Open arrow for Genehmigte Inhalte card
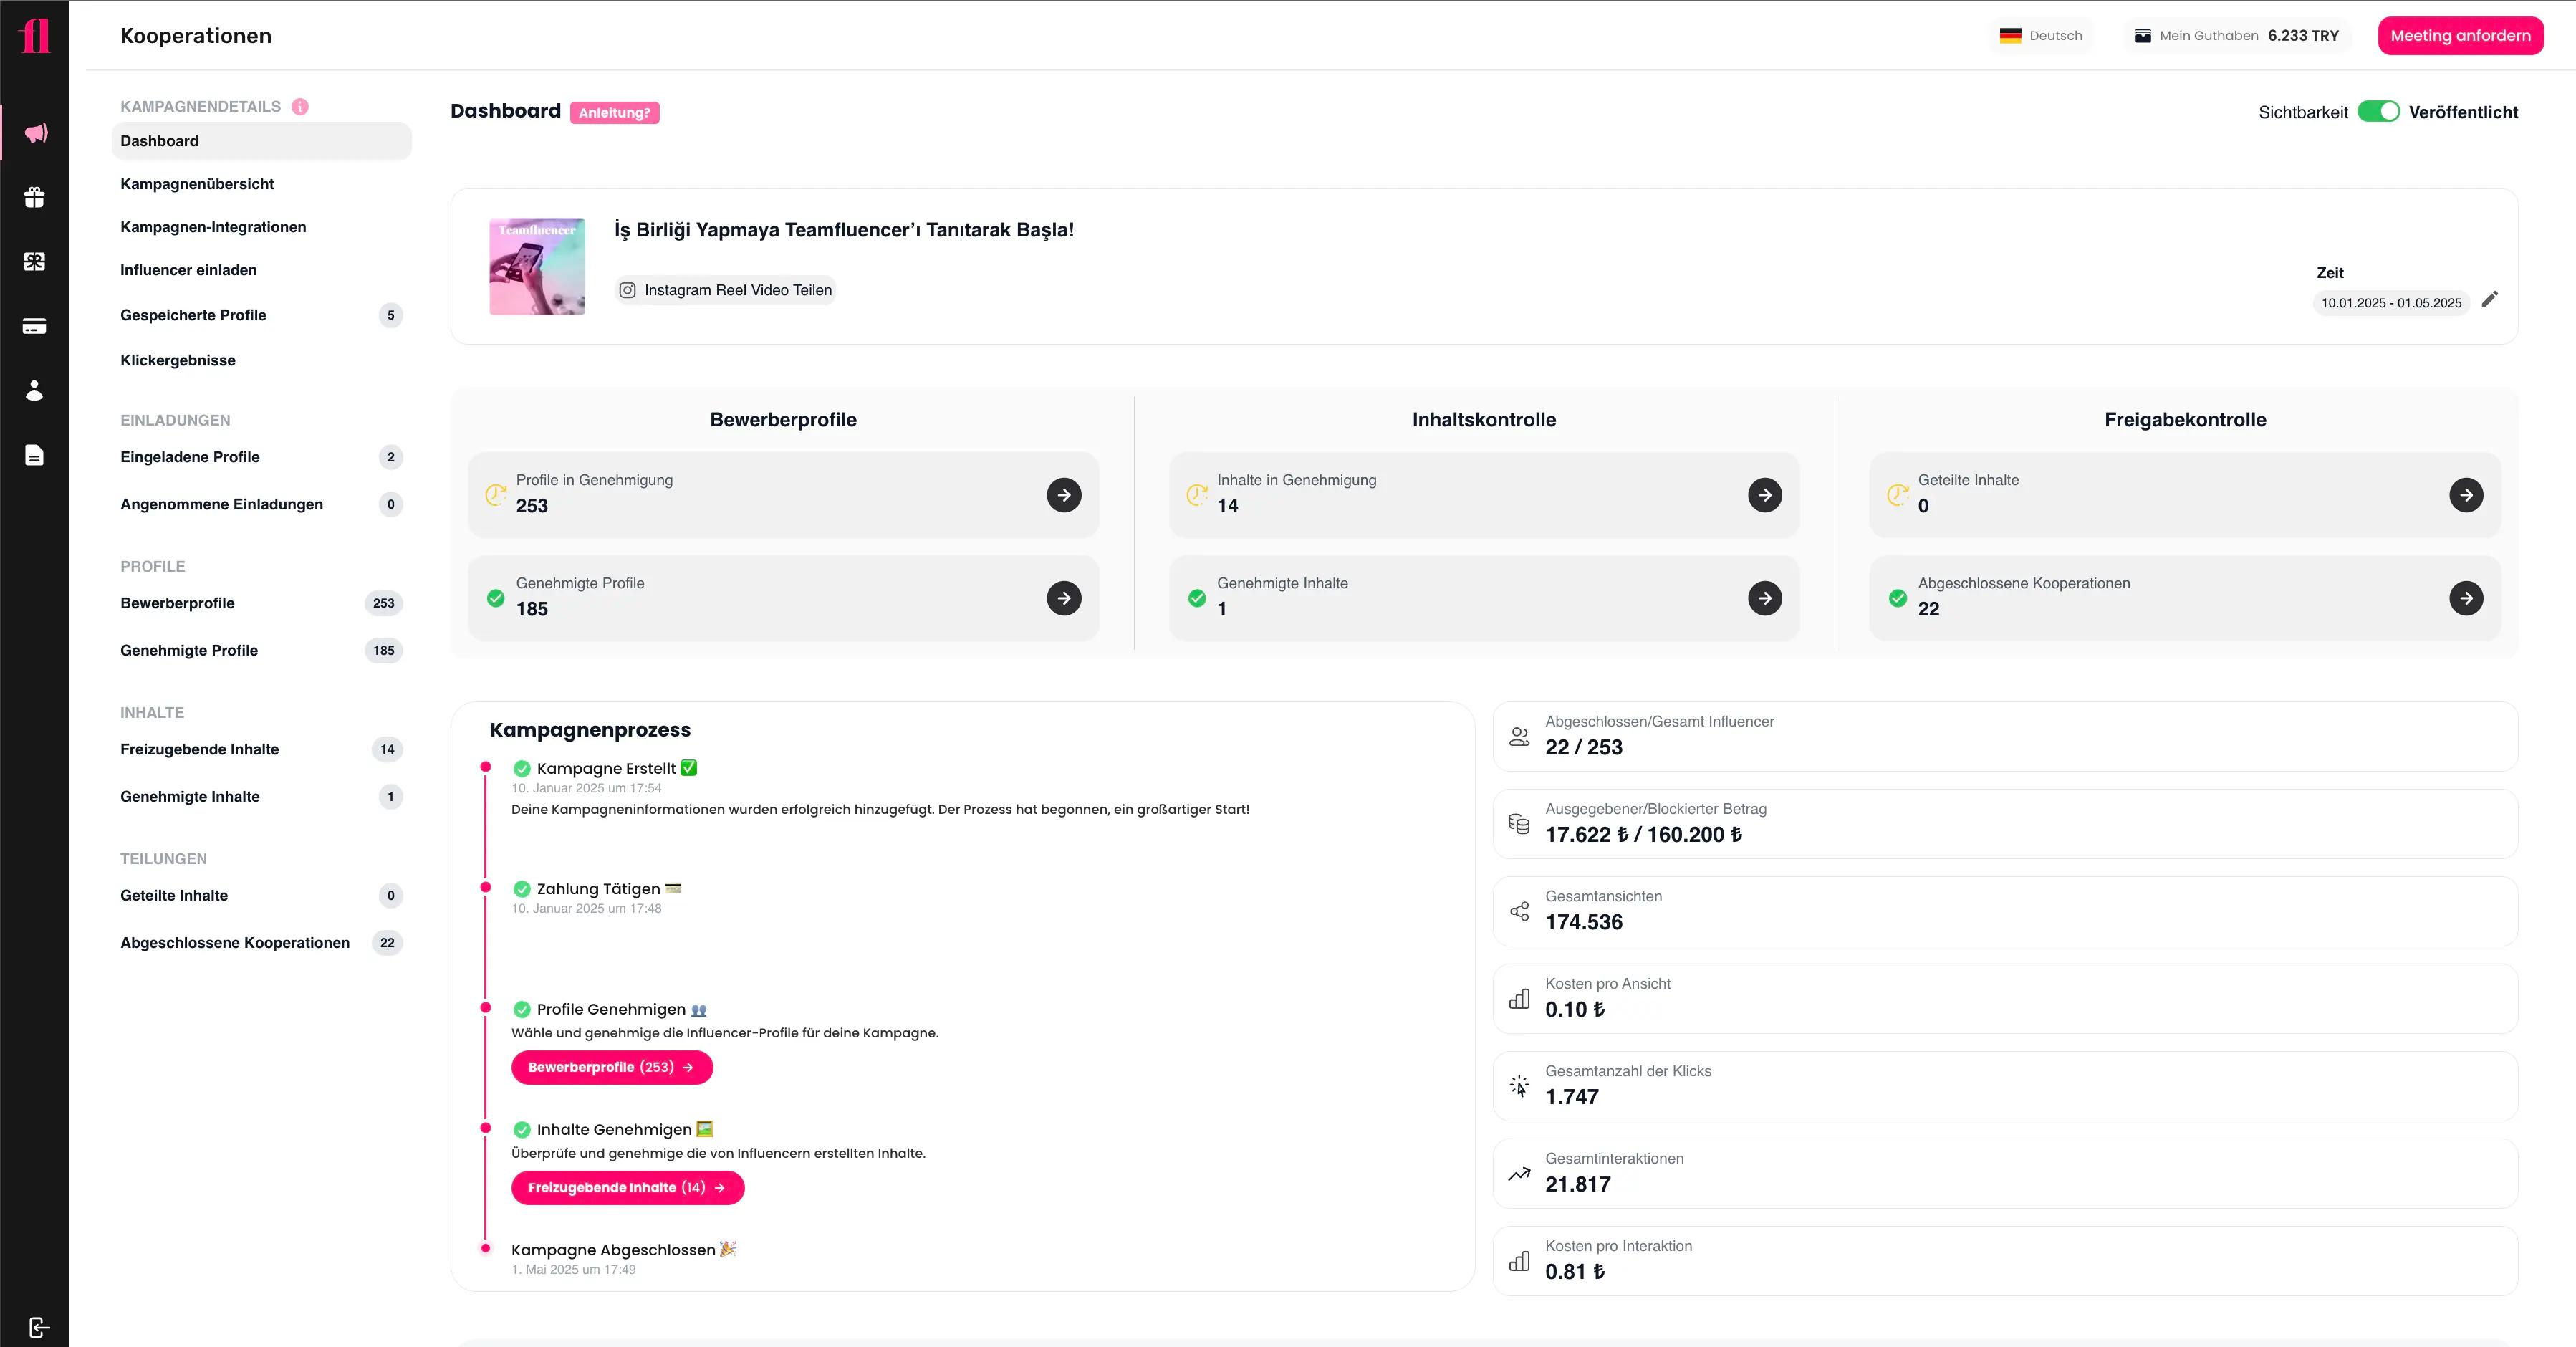Image resolution: width=2576 pixels, height=1347 pixels. coord(1765,598)
